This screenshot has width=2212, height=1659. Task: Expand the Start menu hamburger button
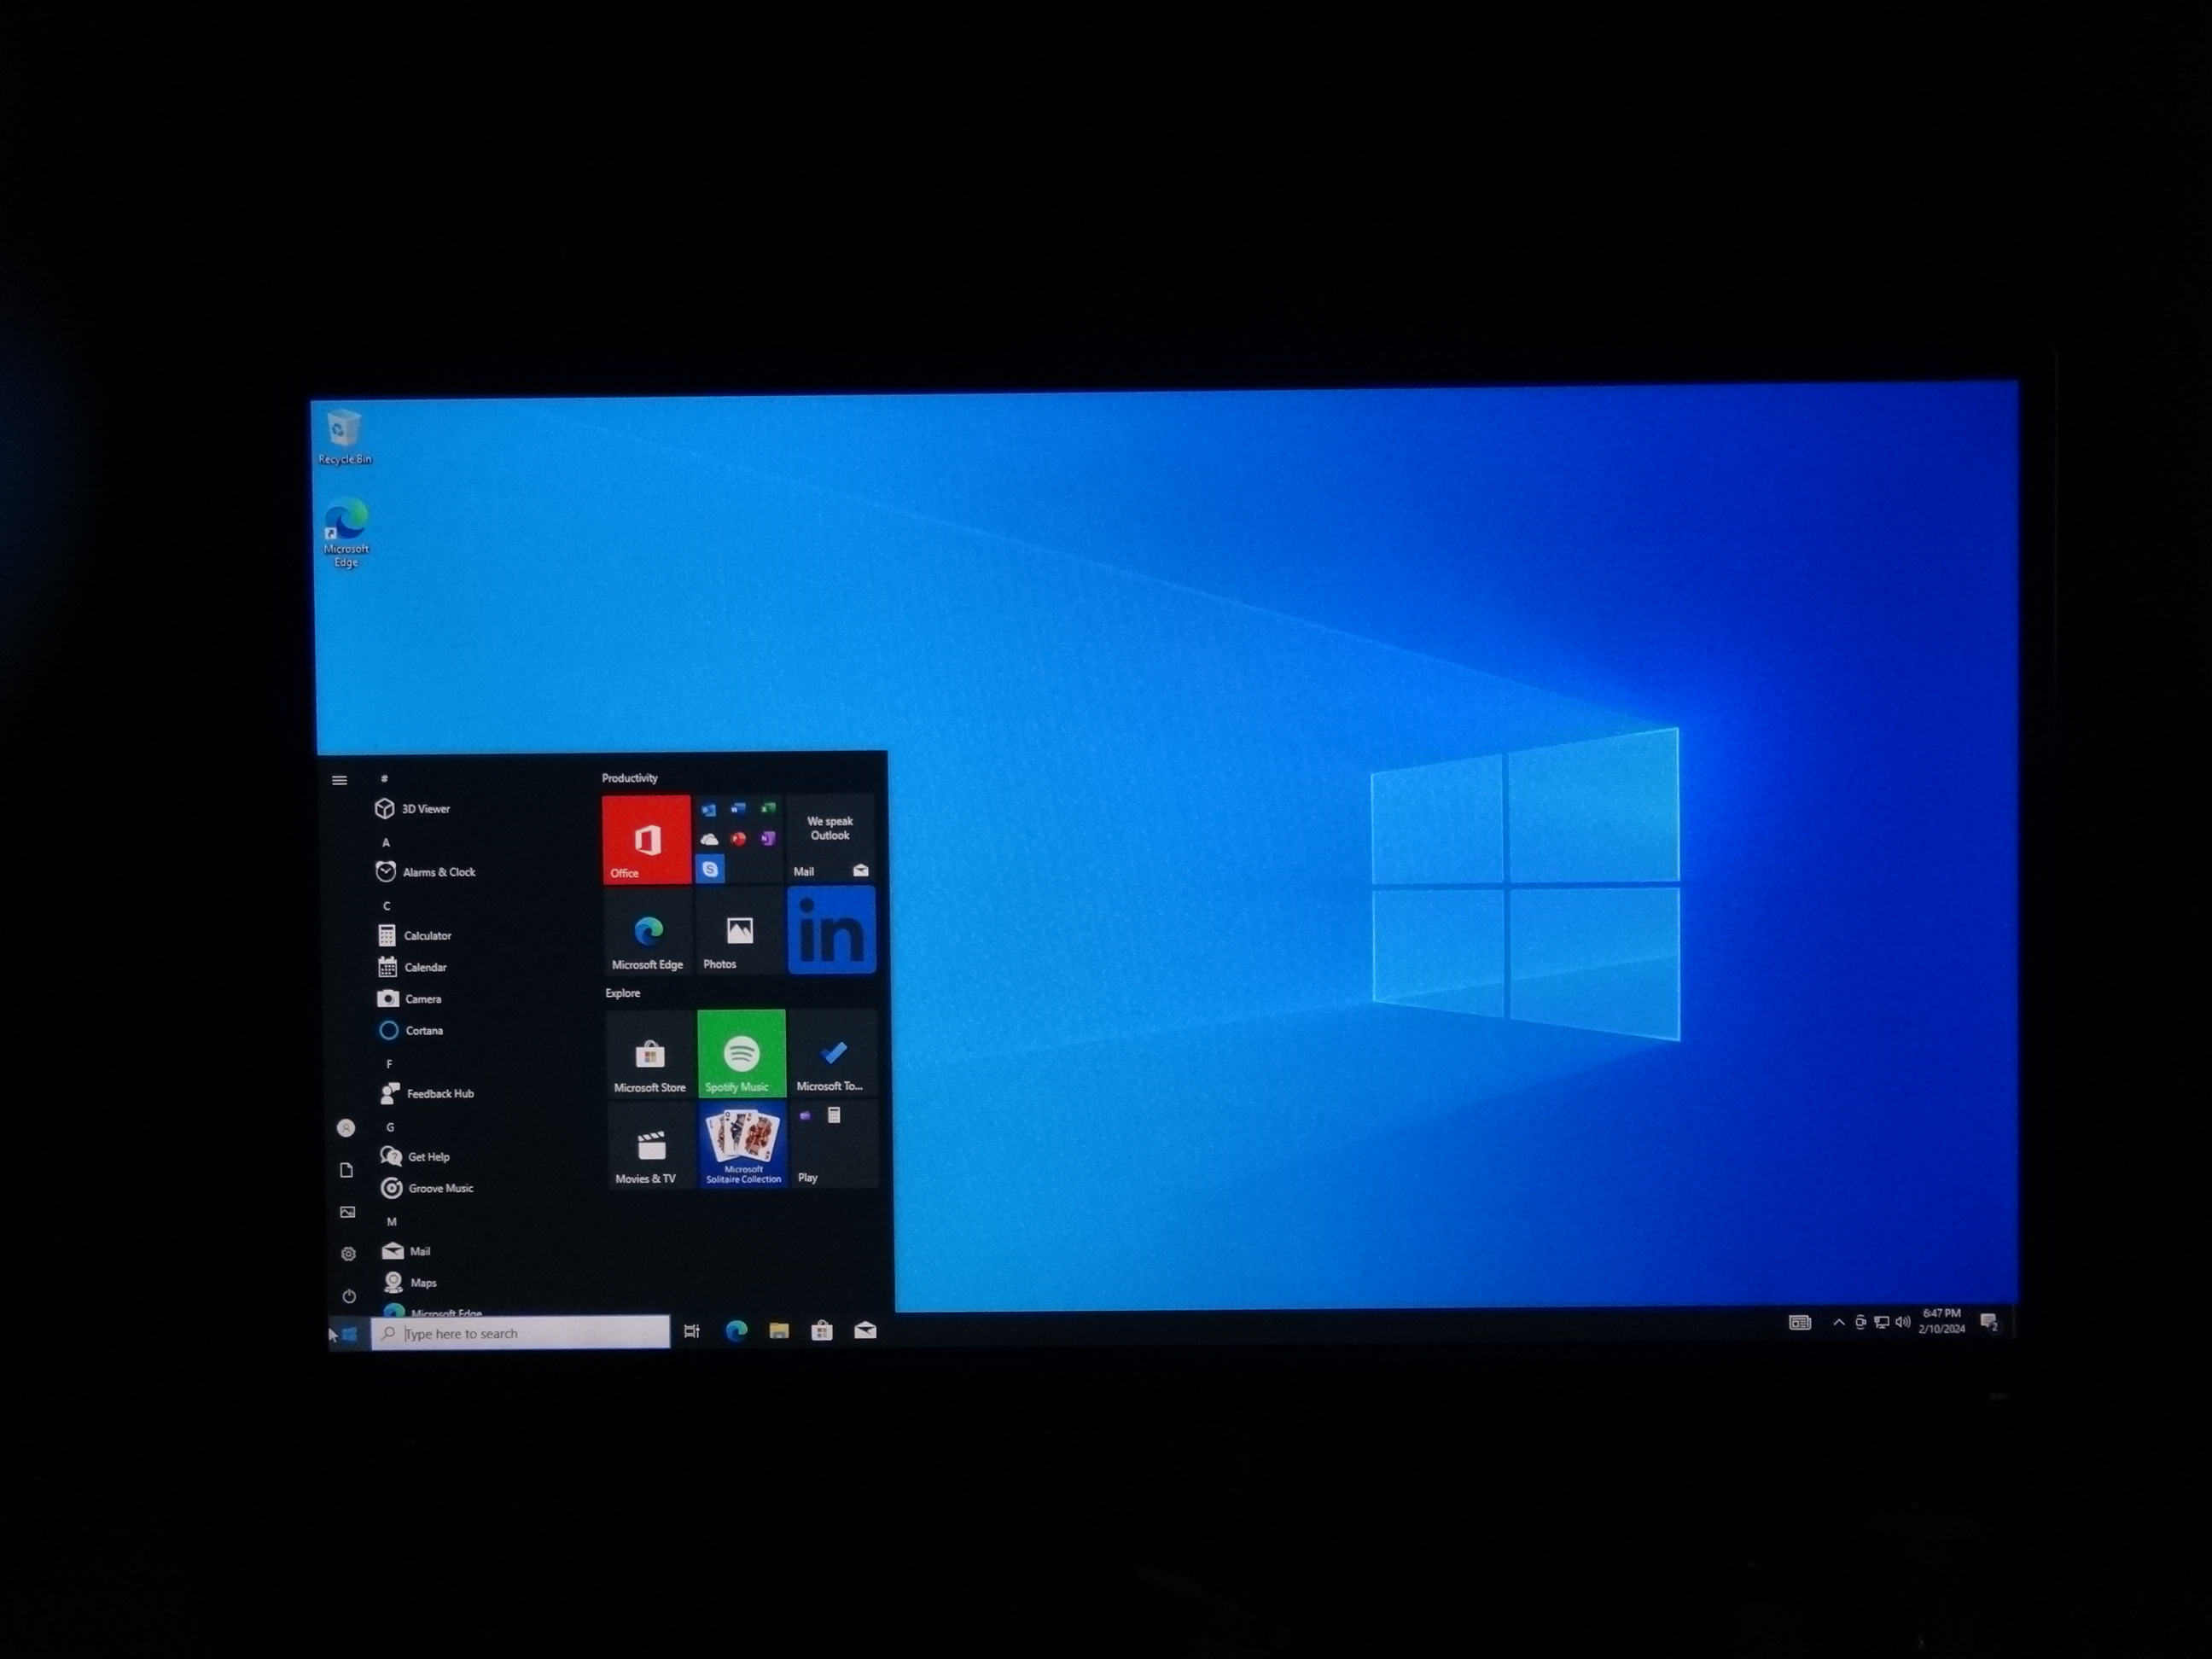[x=339, y=780]
